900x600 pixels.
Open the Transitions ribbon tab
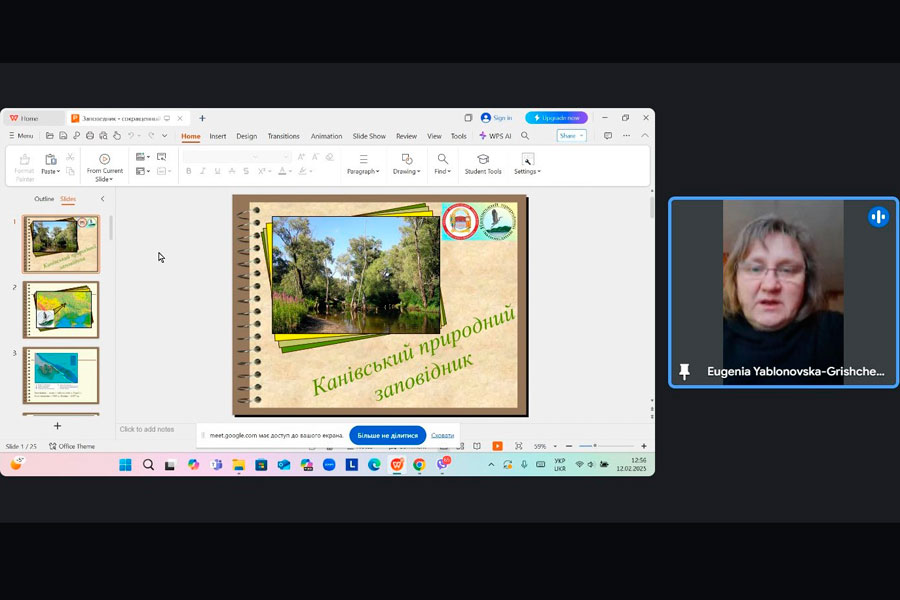(283, 136)
